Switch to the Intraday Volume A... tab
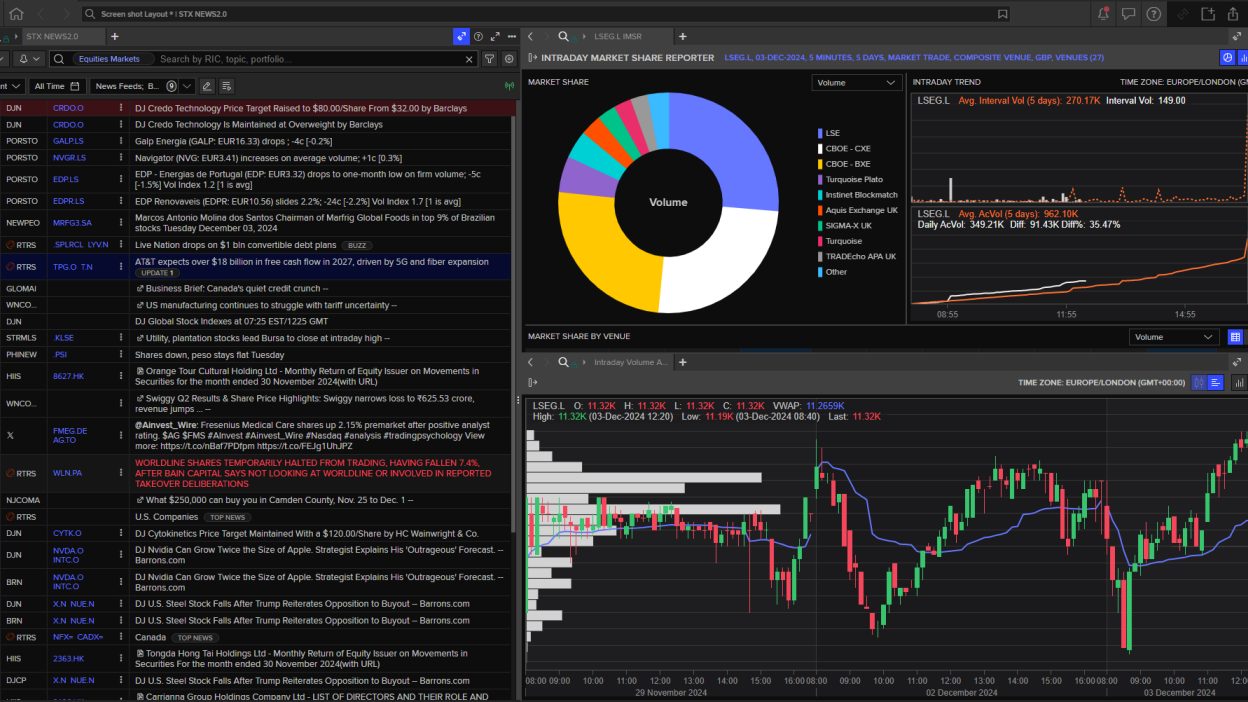 coord(631,362)
